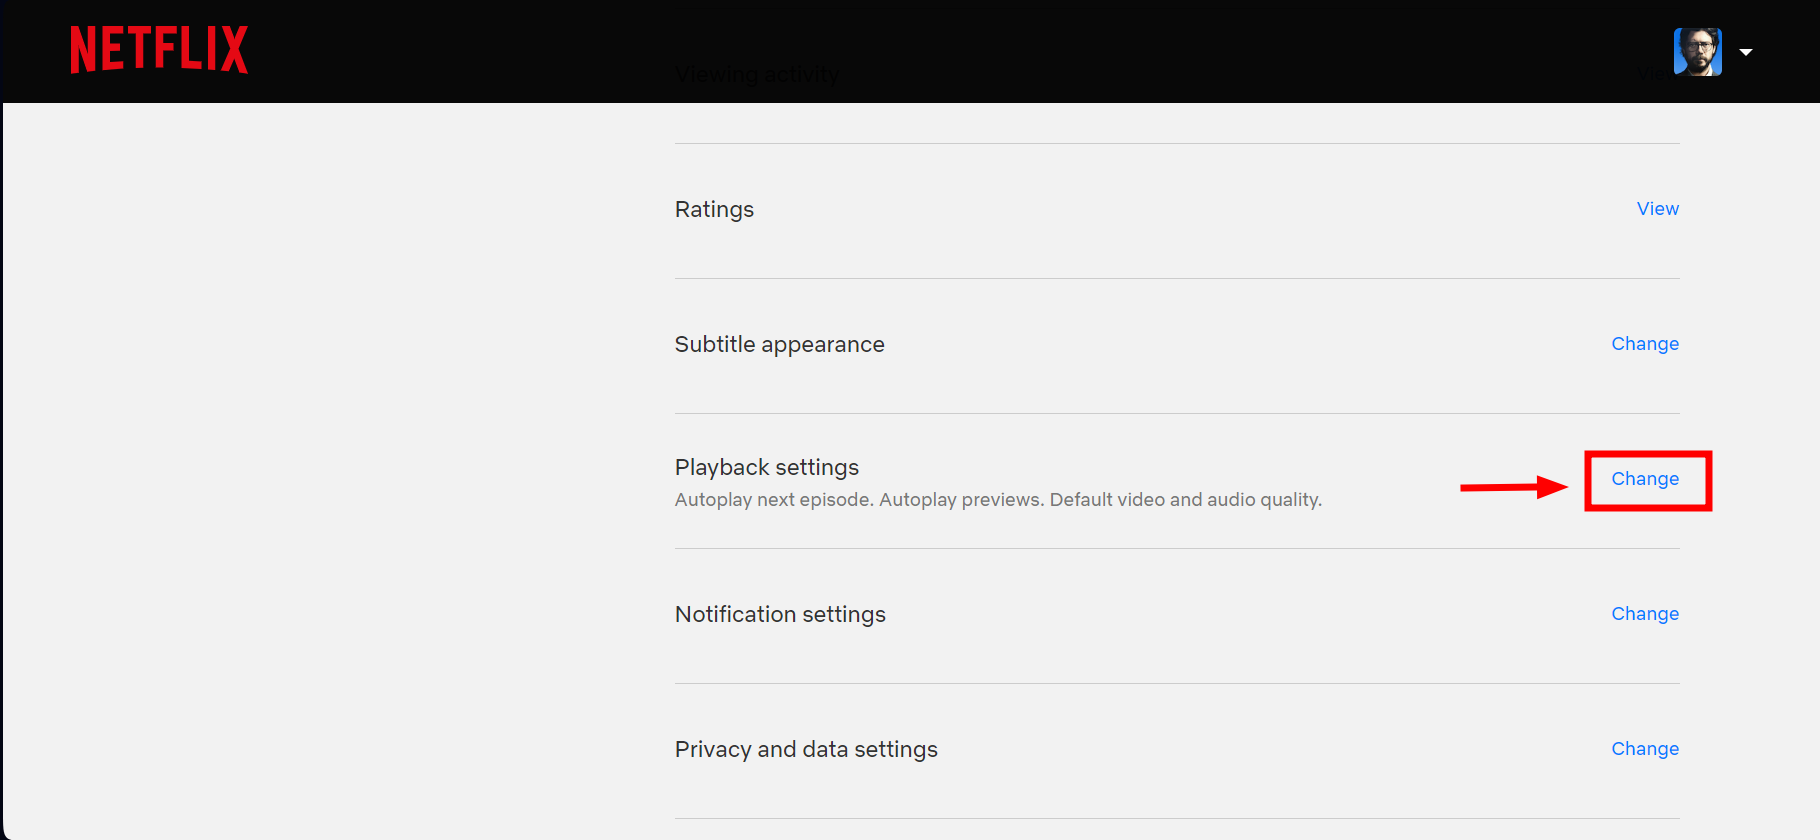Click the faded Viewing activity heading
Viewport: 1820px width, 840px height.
pyautogui.click(x=757, y=75)
